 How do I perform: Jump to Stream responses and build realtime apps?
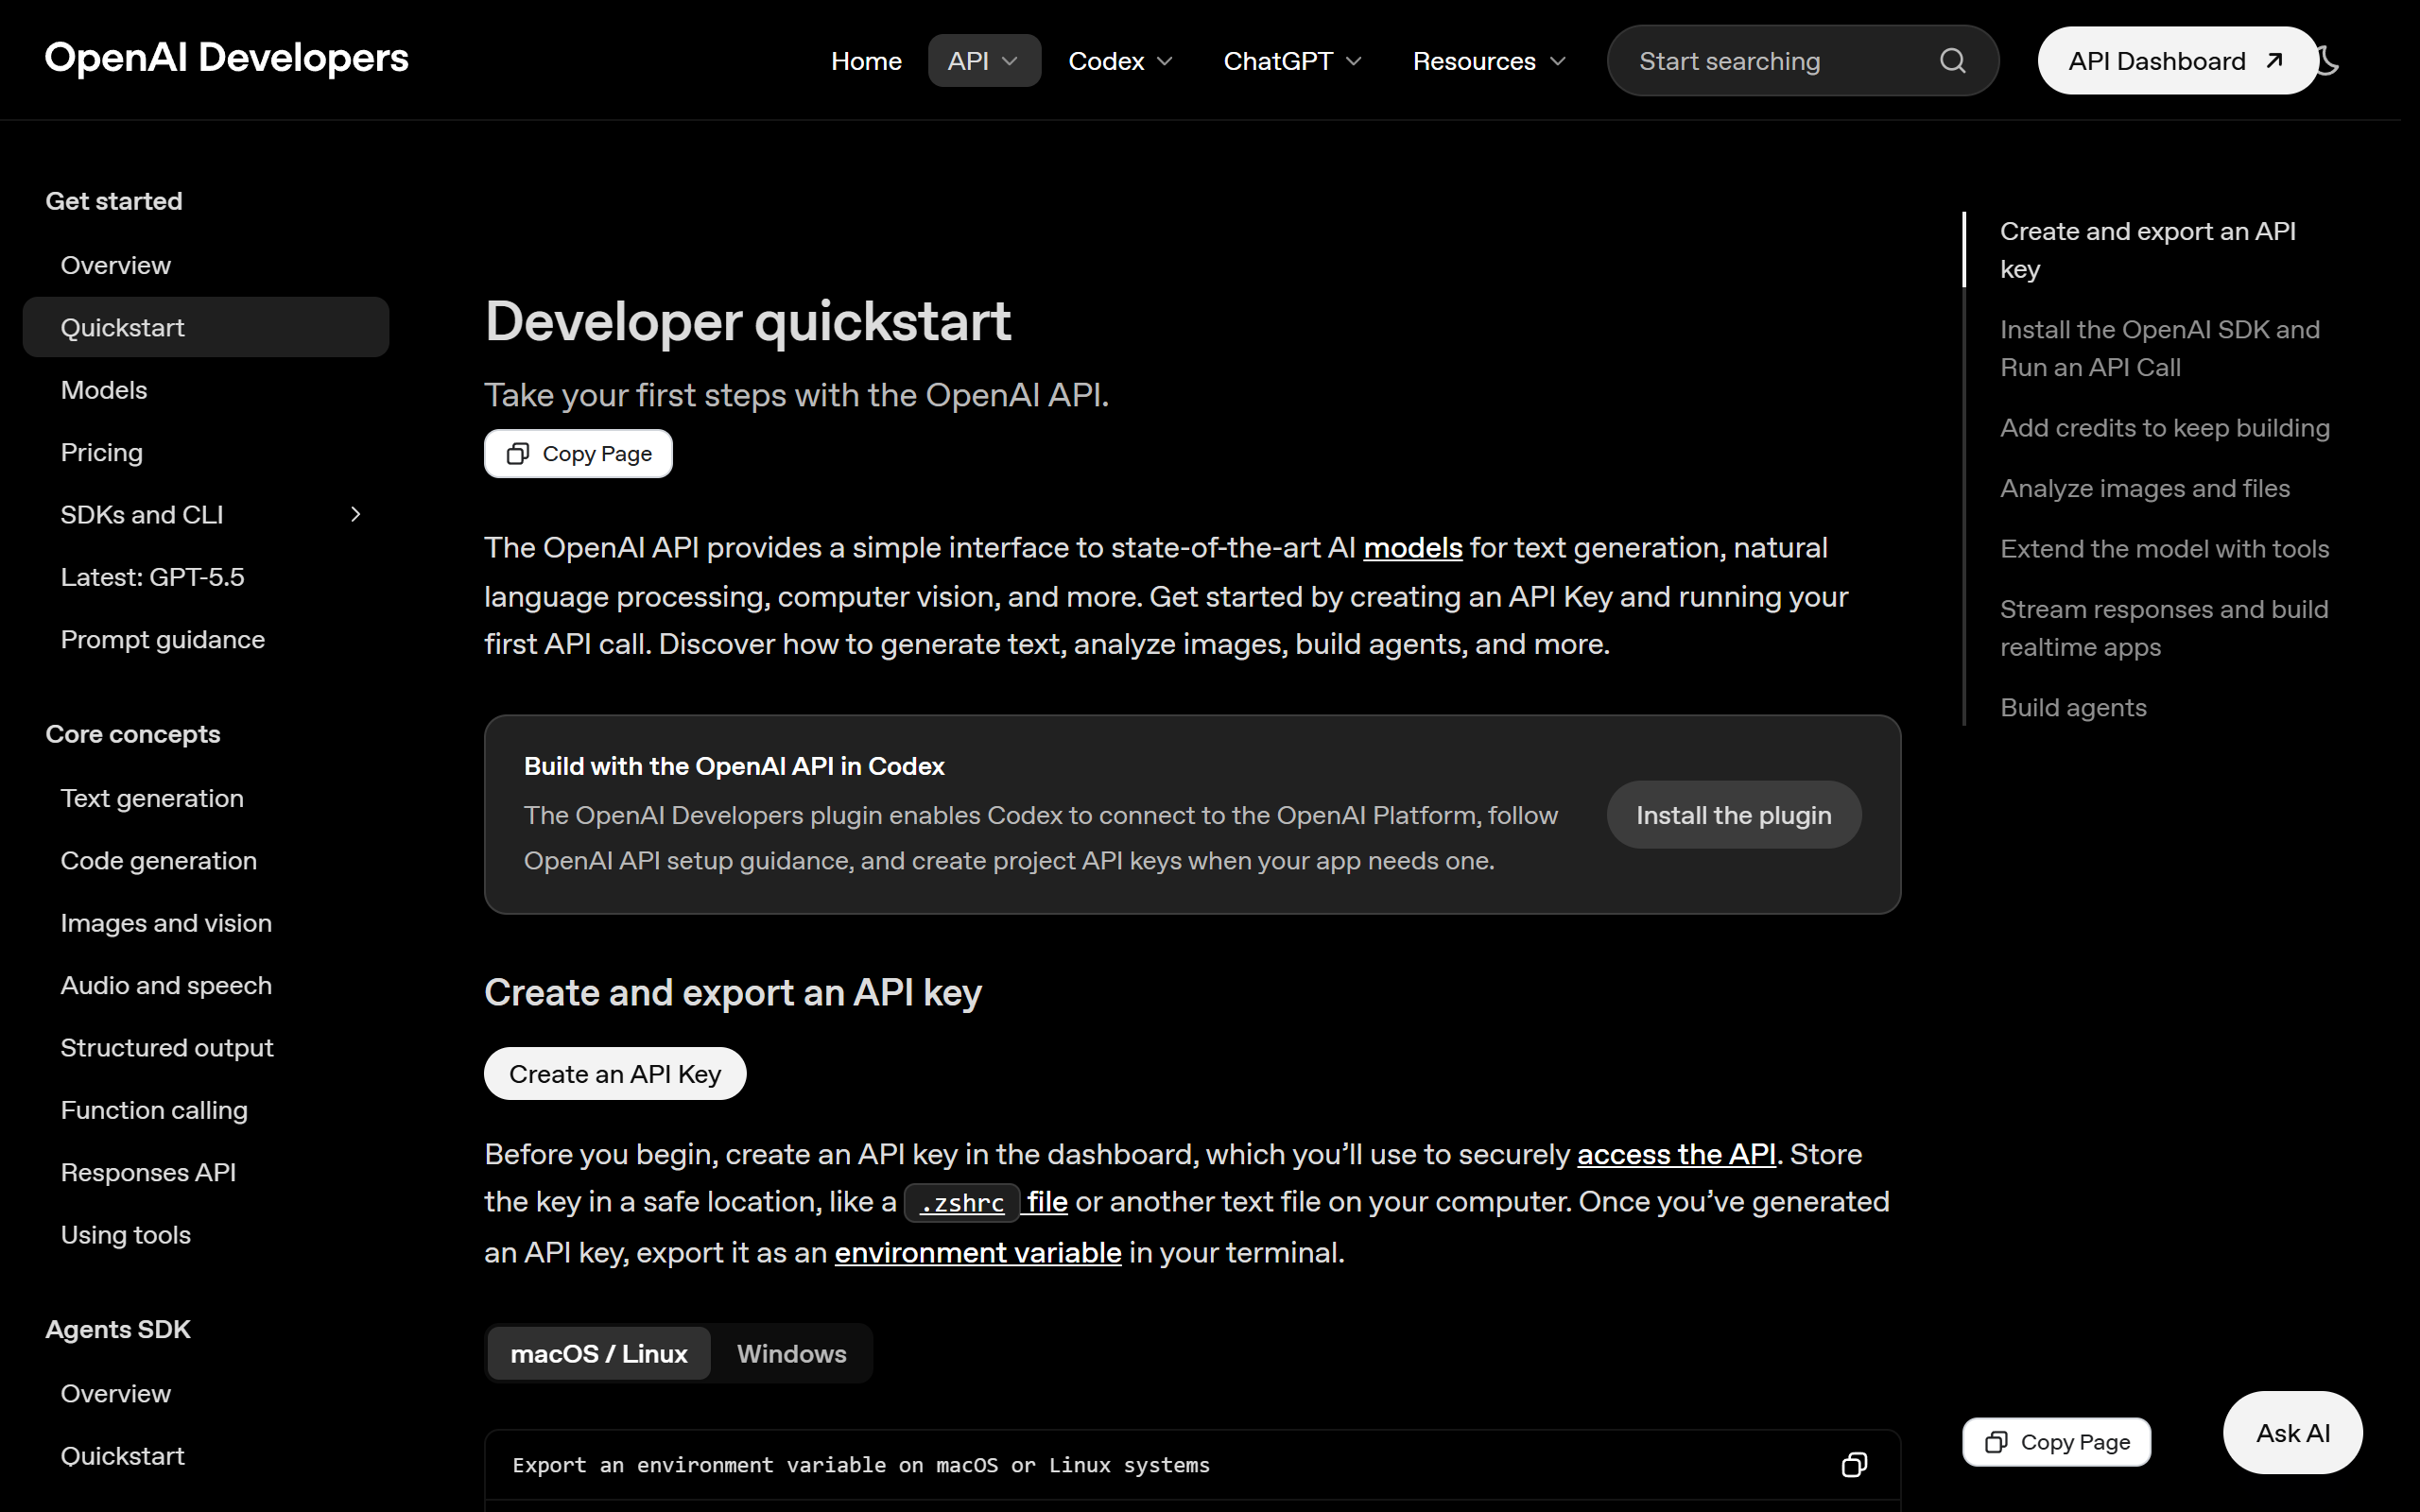[2163, 628]
